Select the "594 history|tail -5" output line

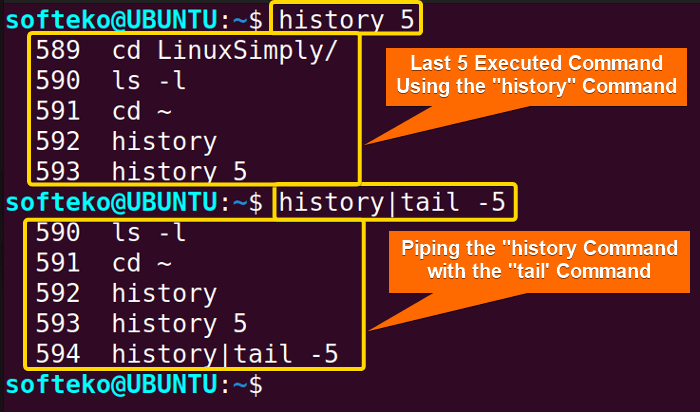tap(187, 354)
